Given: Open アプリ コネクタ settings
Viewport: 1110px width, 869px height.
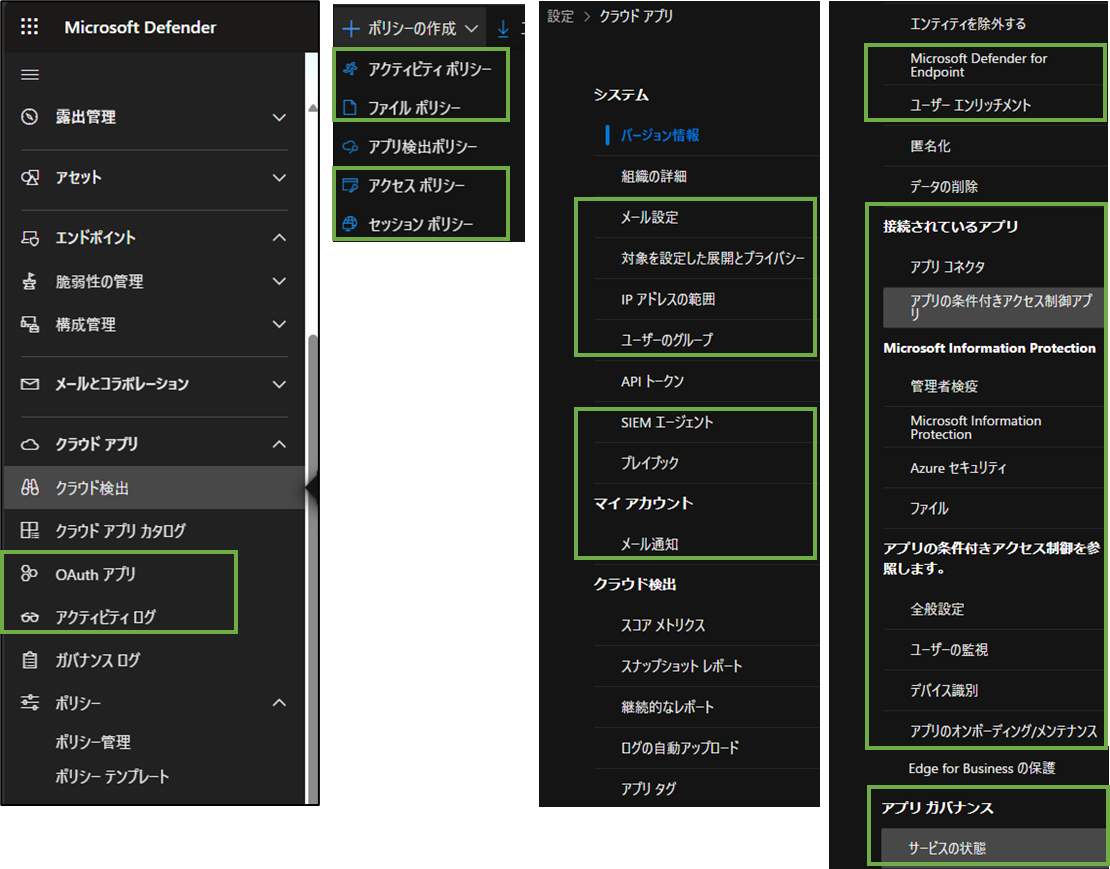Looking at the screenshot, I should (947, 267).
